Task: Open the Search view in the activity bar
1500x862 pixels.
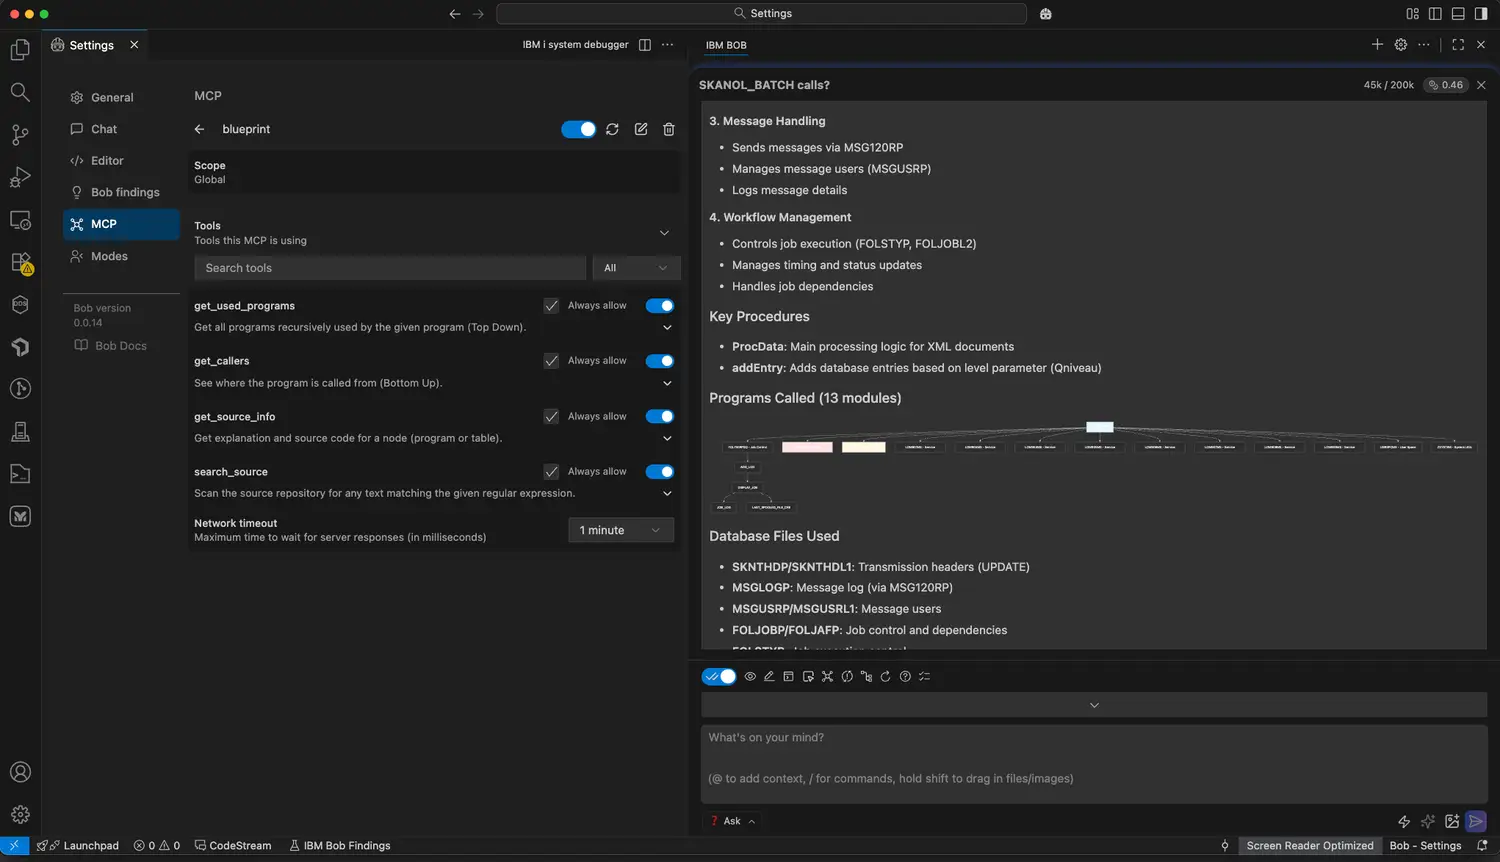Action: [x=20, y=92]
